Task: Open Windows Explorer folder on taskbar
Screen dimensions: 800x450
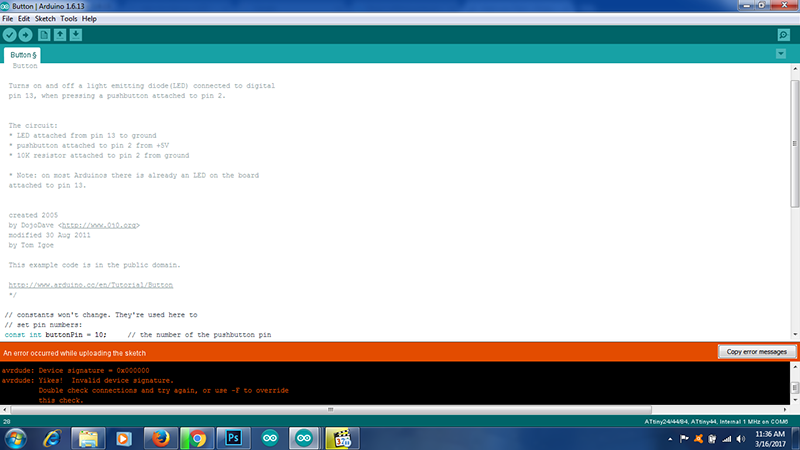Action: (88, 439)
